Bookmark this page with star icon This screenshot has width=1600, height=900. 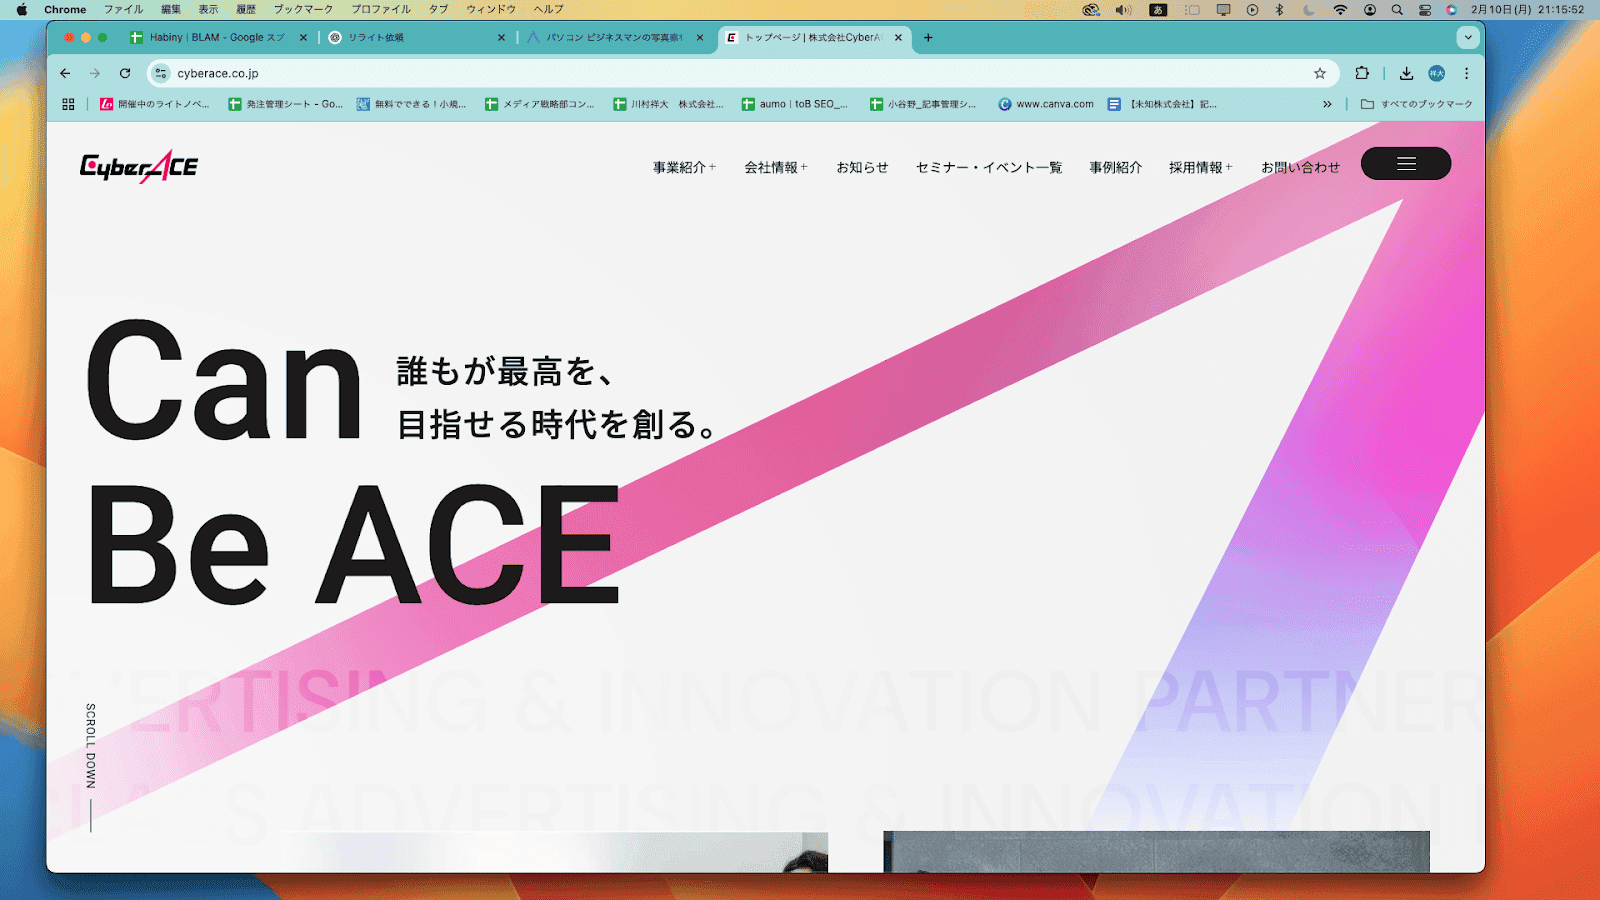(x=1319, y=73)
